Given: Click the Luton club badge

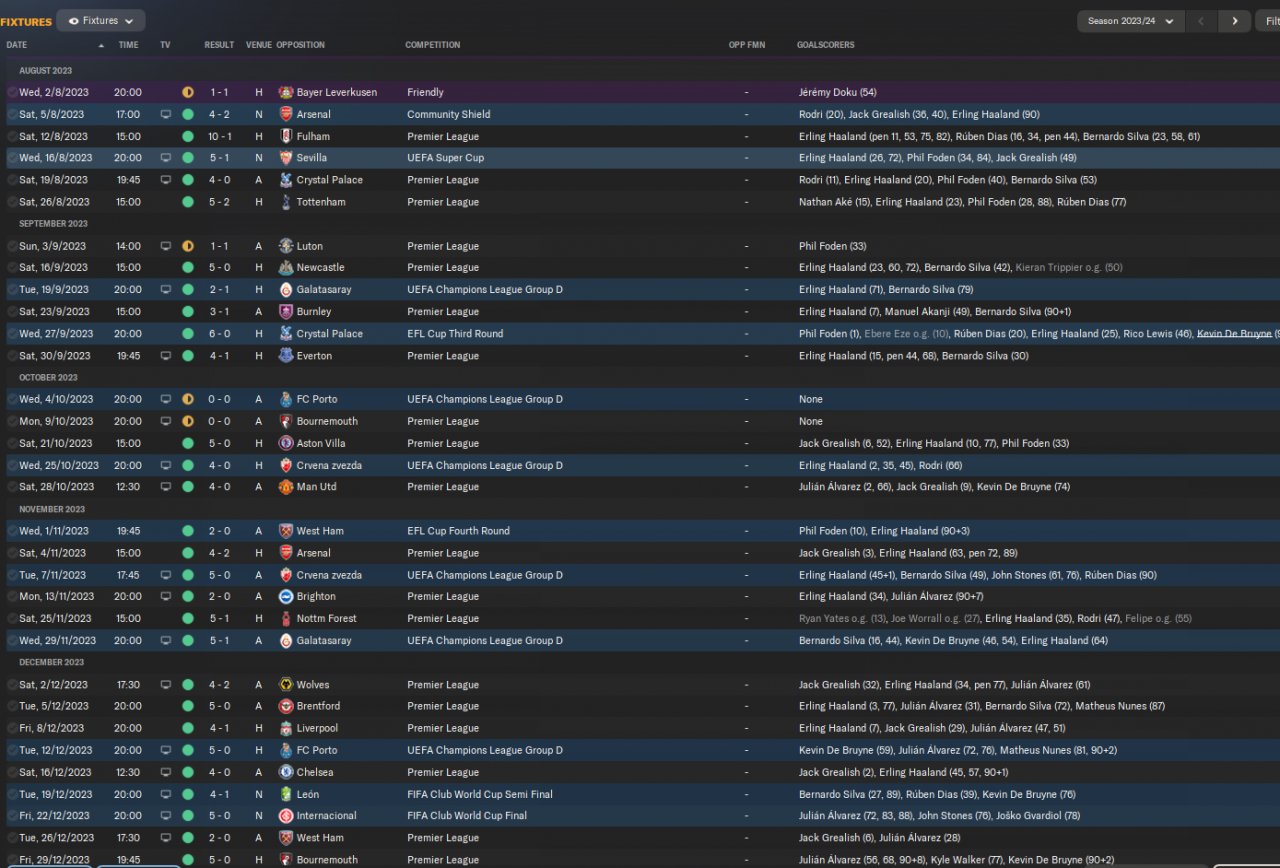Looking at the screenshot, I should pos(286,246).
